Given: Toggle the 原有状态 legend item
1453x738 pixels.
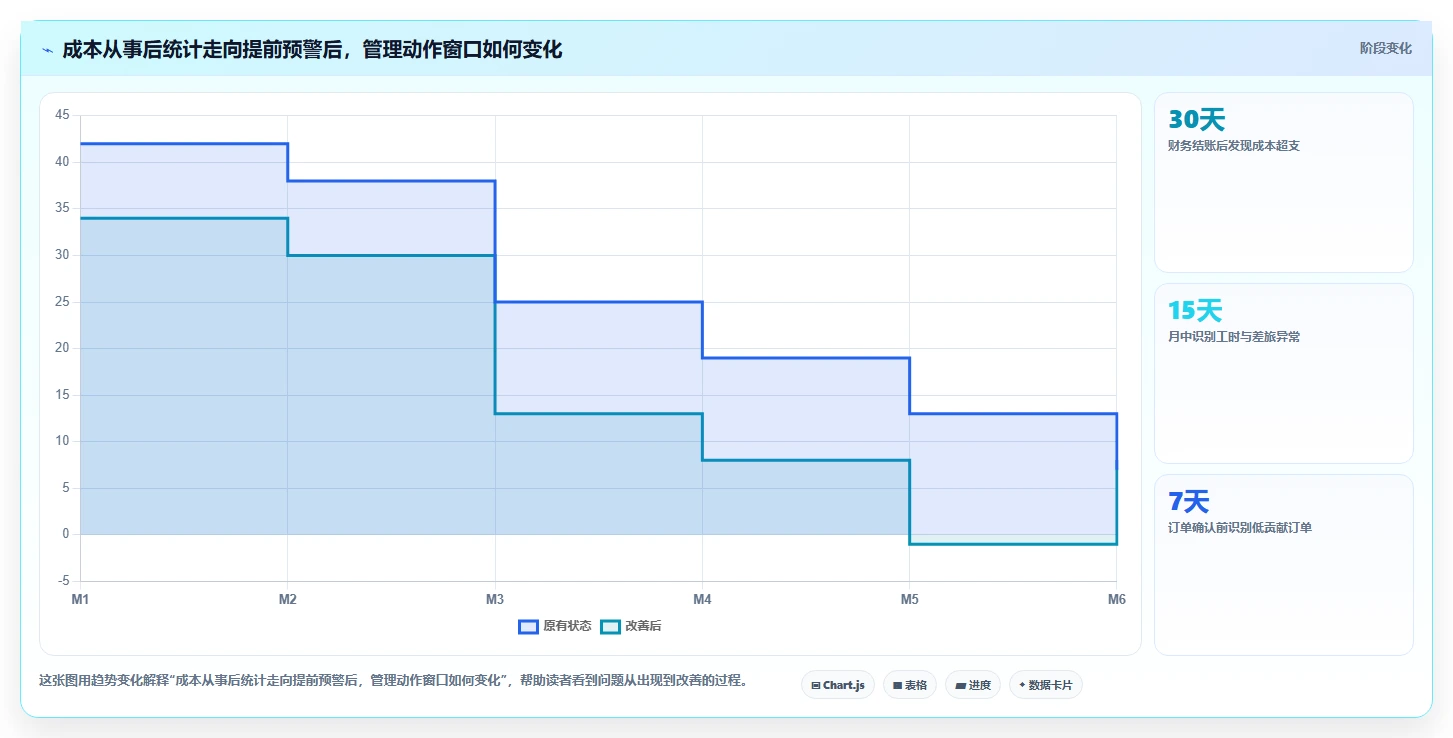Looking at the screenshot, I should click(555, 627).
